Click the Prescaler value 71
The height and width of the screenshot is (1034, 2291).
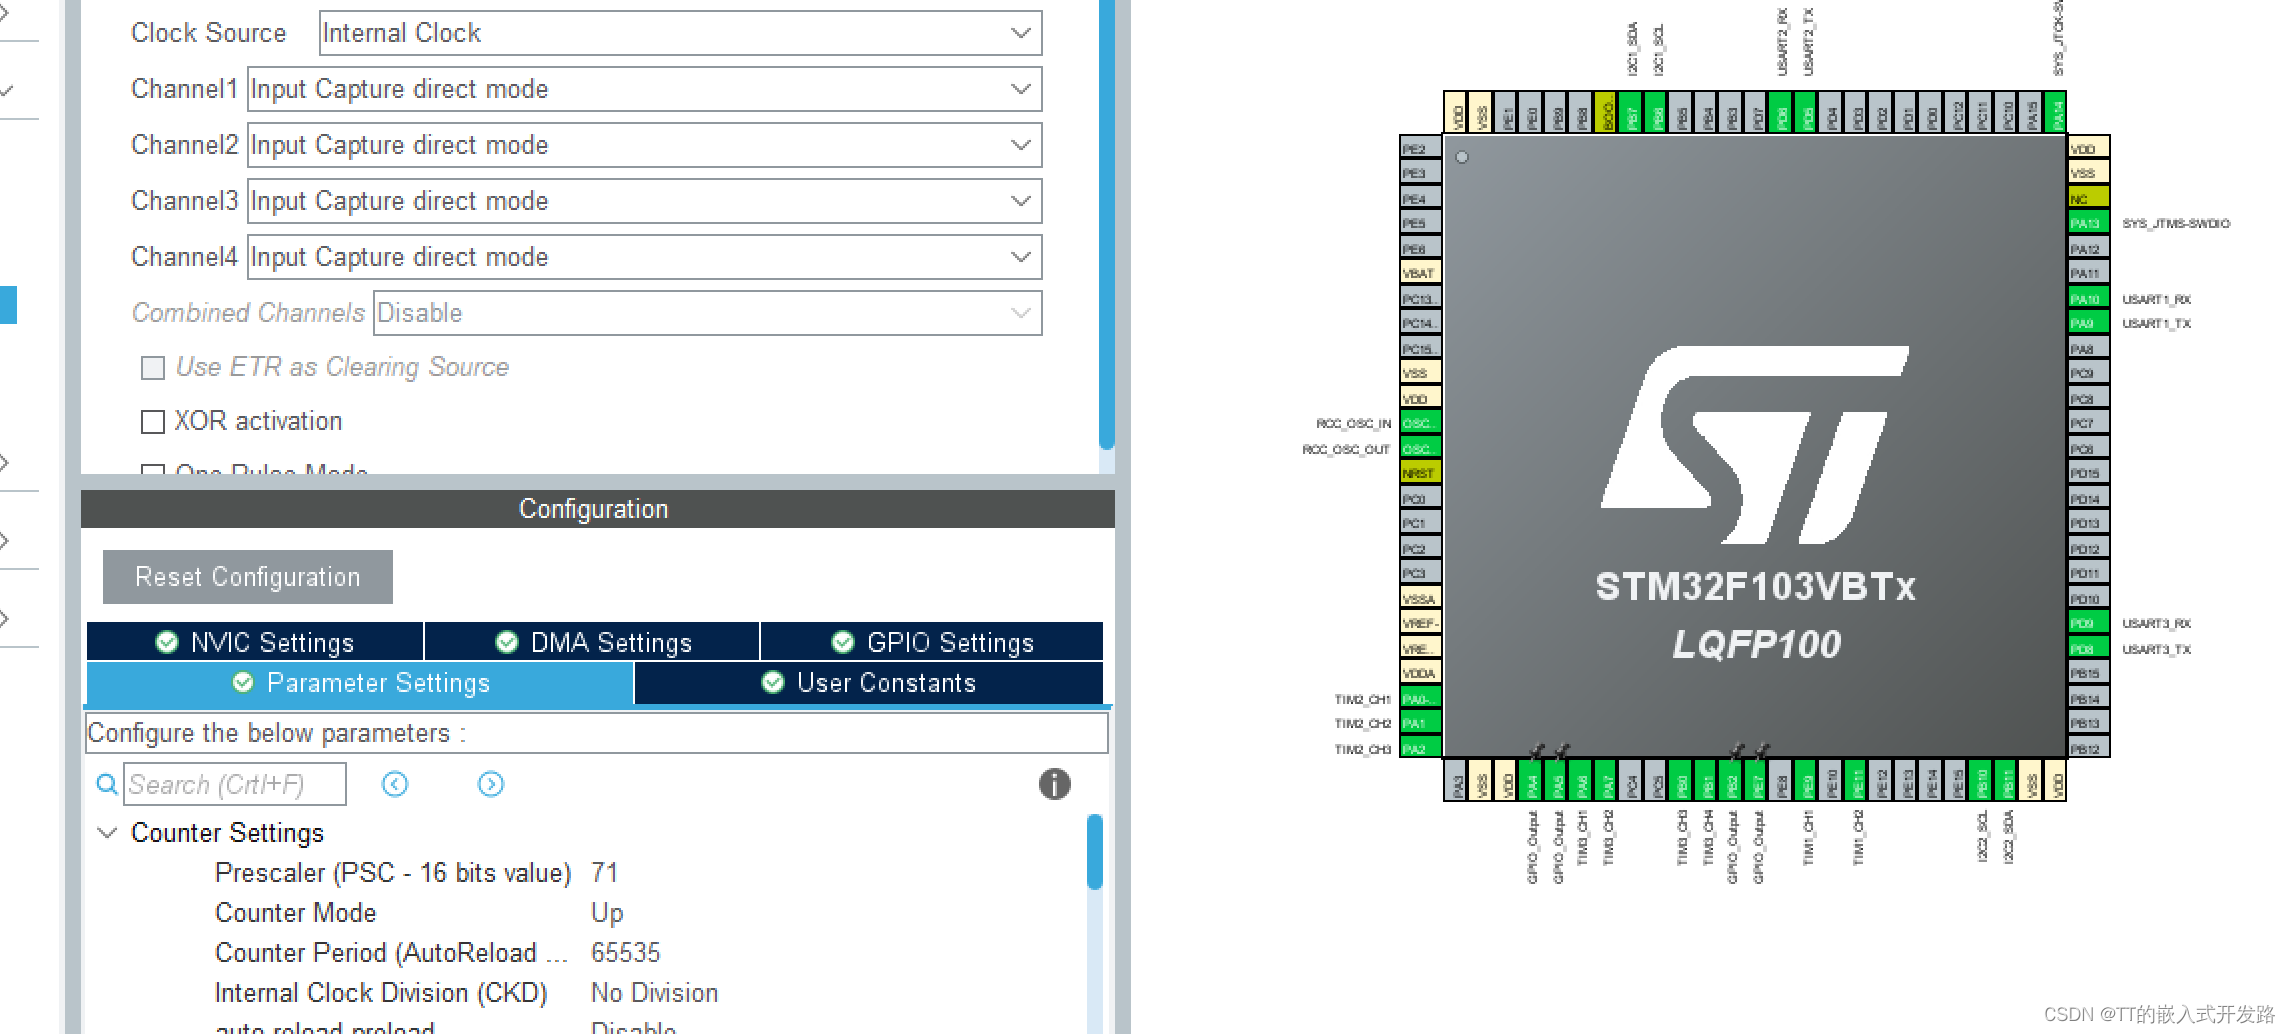pyautogui.click(x=604, y=873)
